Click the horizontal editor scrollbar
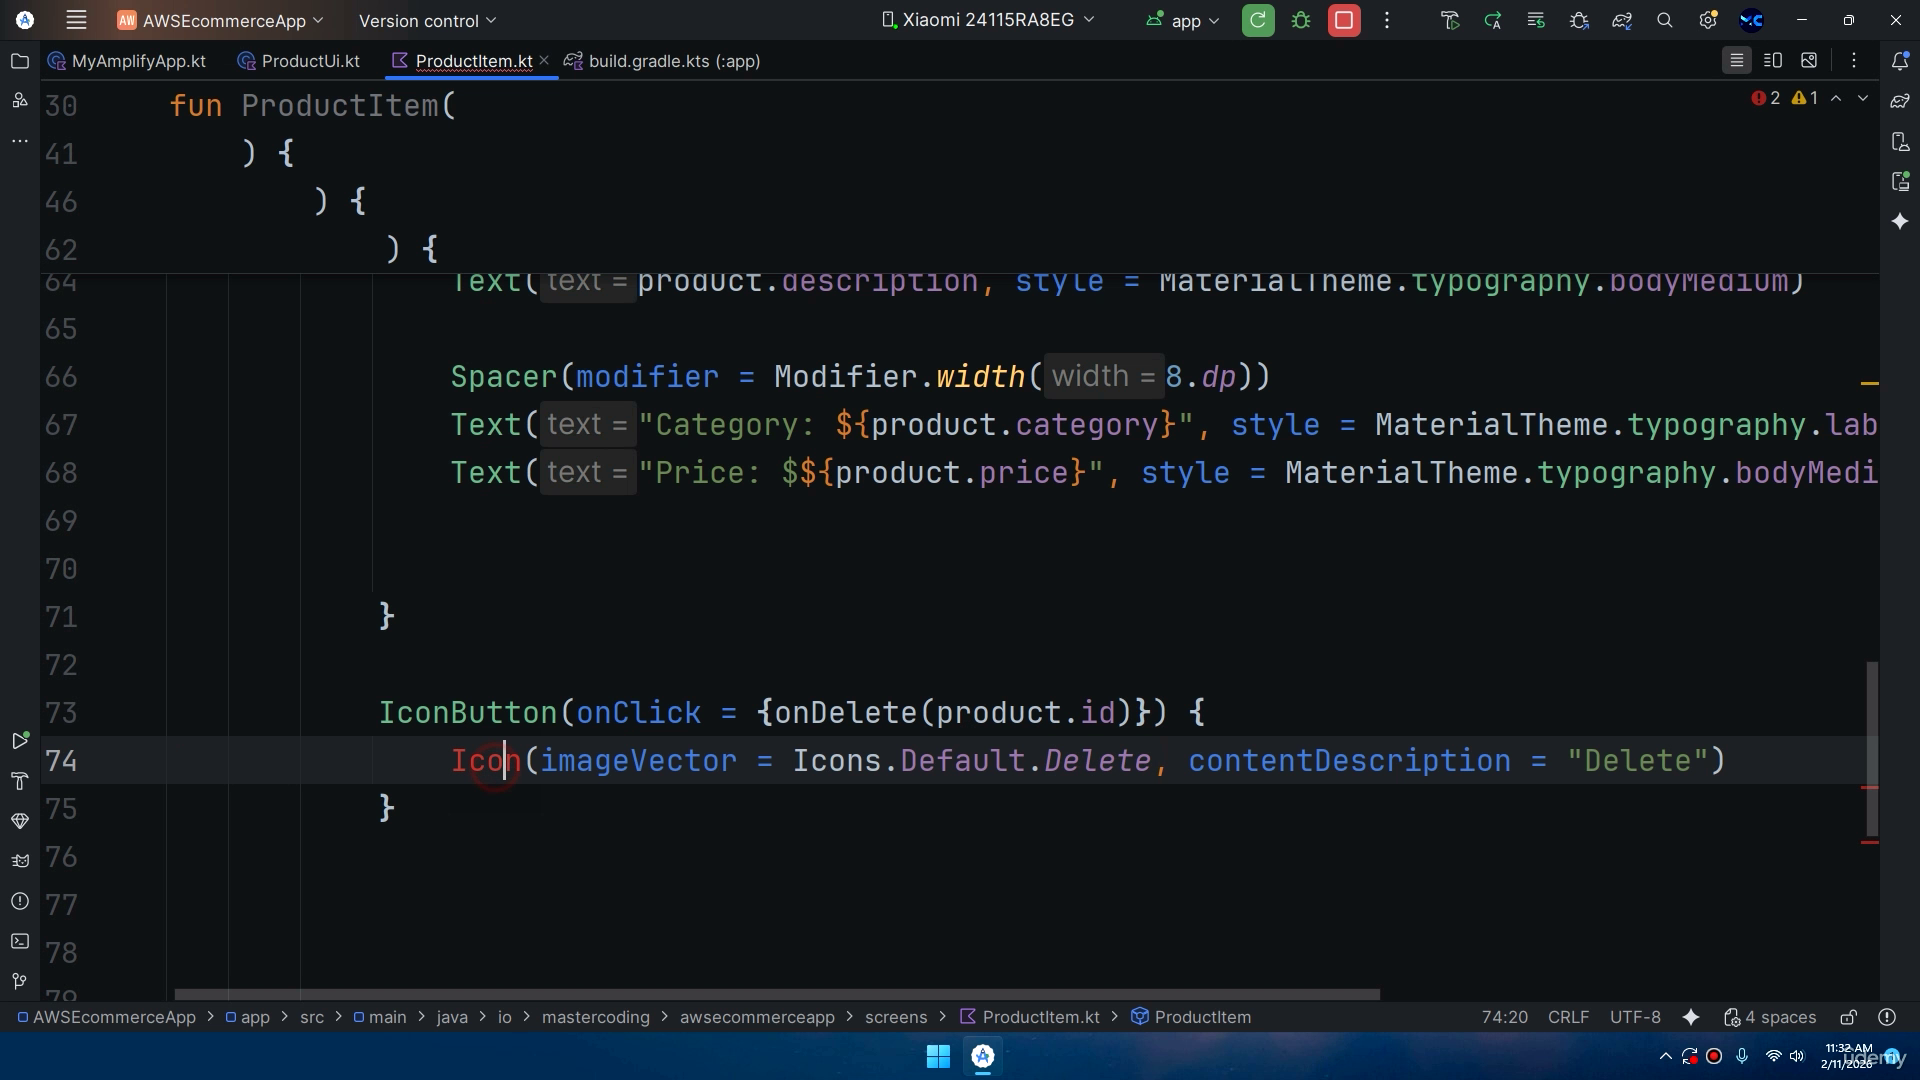The width and height of the screenshot is (1920, 1080). click(777, 994)
